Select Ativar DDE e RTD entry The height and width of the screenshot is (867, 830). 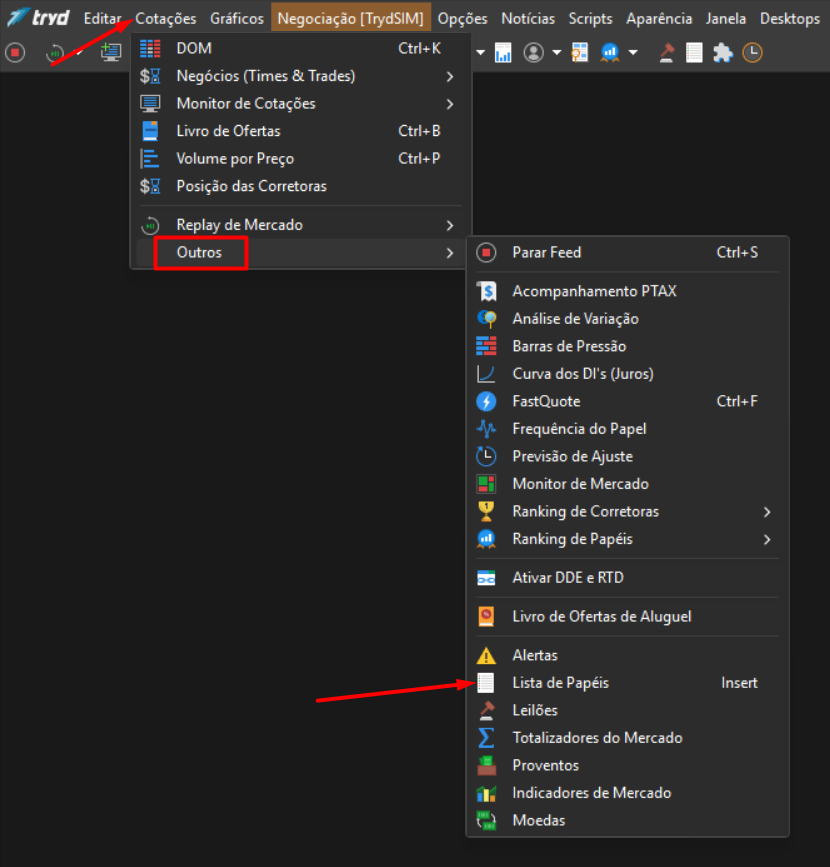pos(627,578)
